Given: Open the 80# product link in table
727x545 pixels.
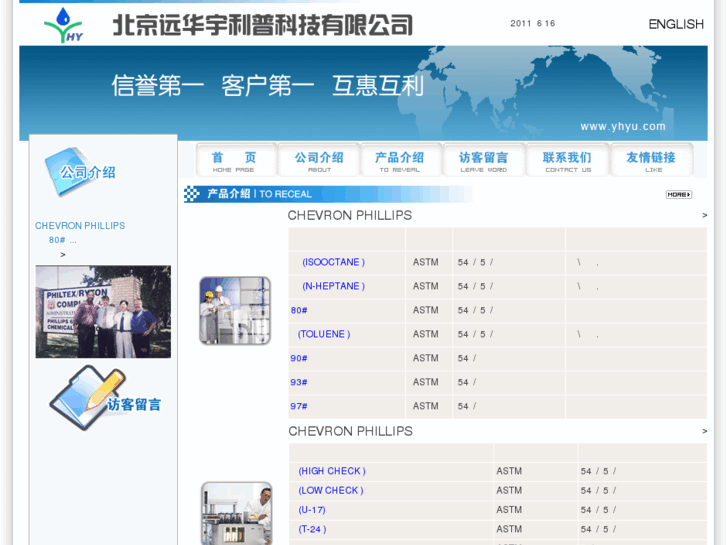Looking at the screenshot, I should point(299,310).
